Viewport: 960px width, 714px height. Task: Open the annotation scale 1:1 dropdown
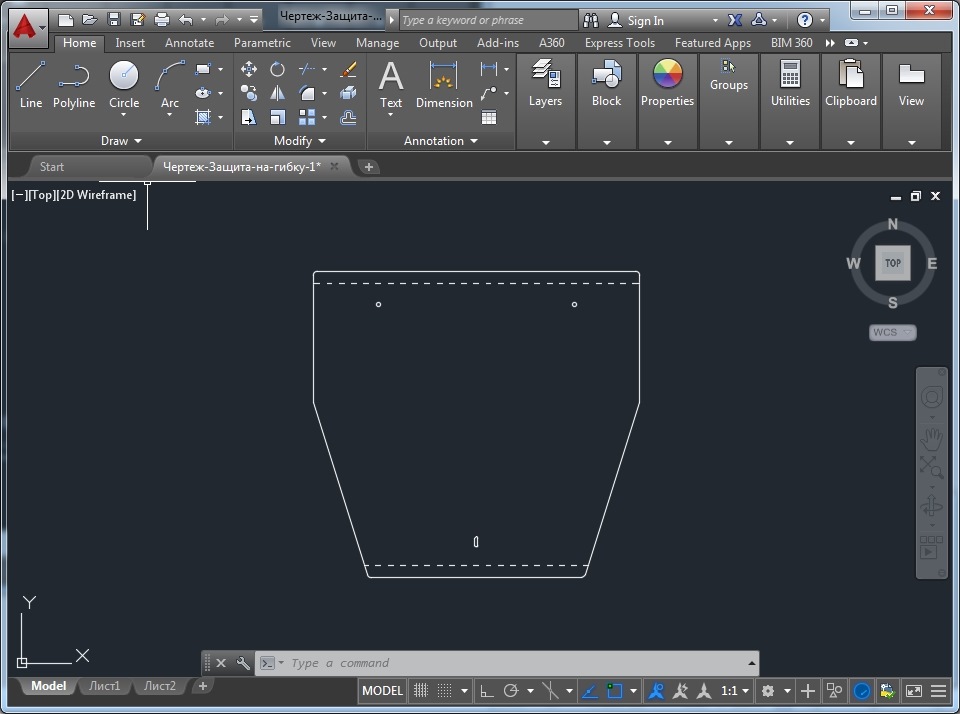pyautogui.click(x=735, y=691)
